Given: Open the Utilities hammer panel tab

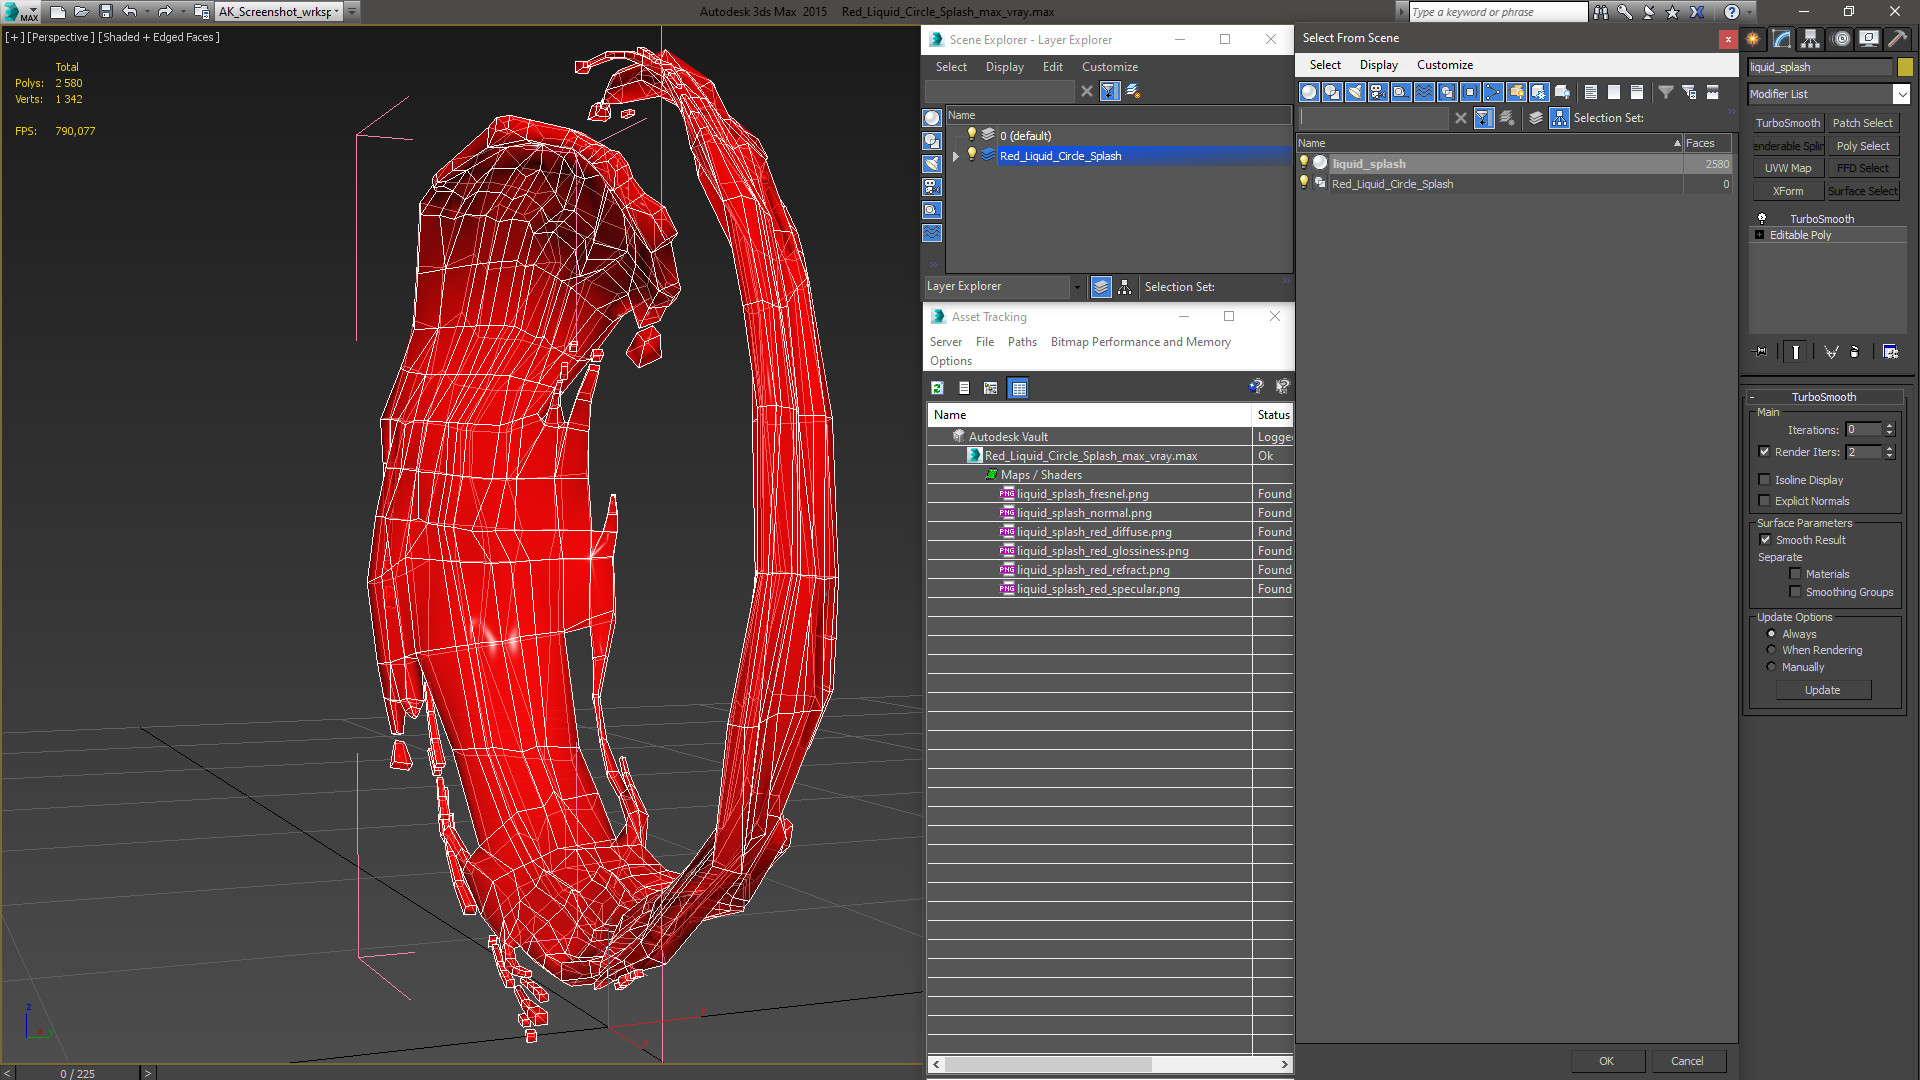Looking at the screenshot, I should pyautogui.click(x=1897, y=39).
